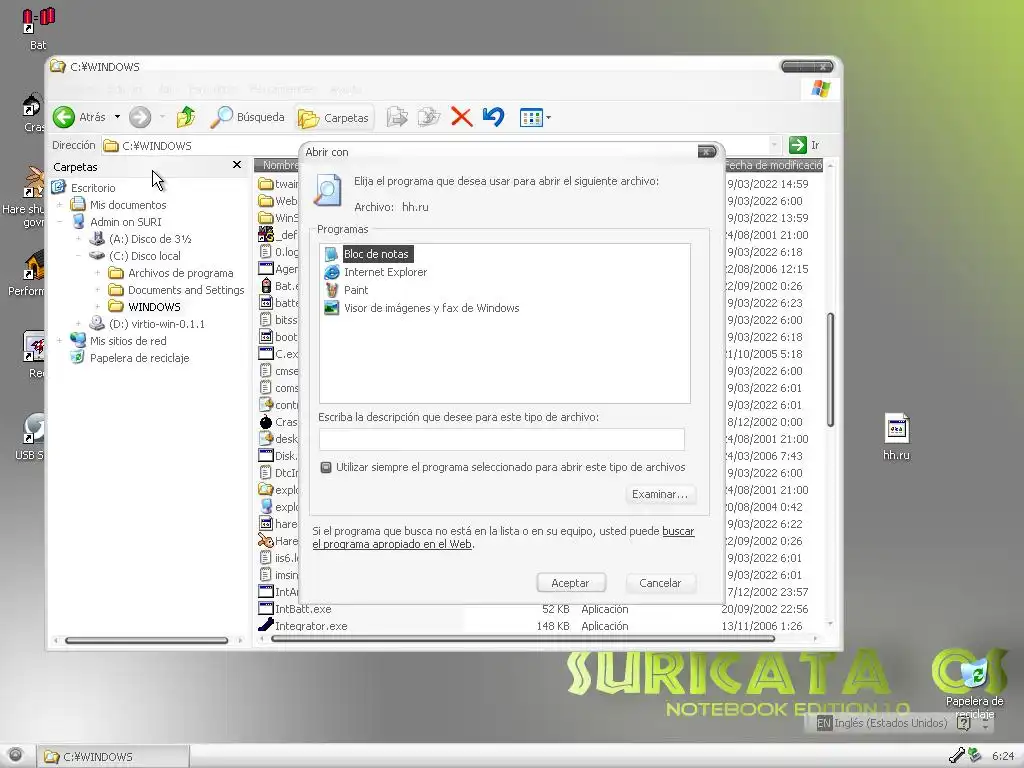1024x768 pixels.
Task: Select the IntBatt.exe file row
Action: coord(303,609)
